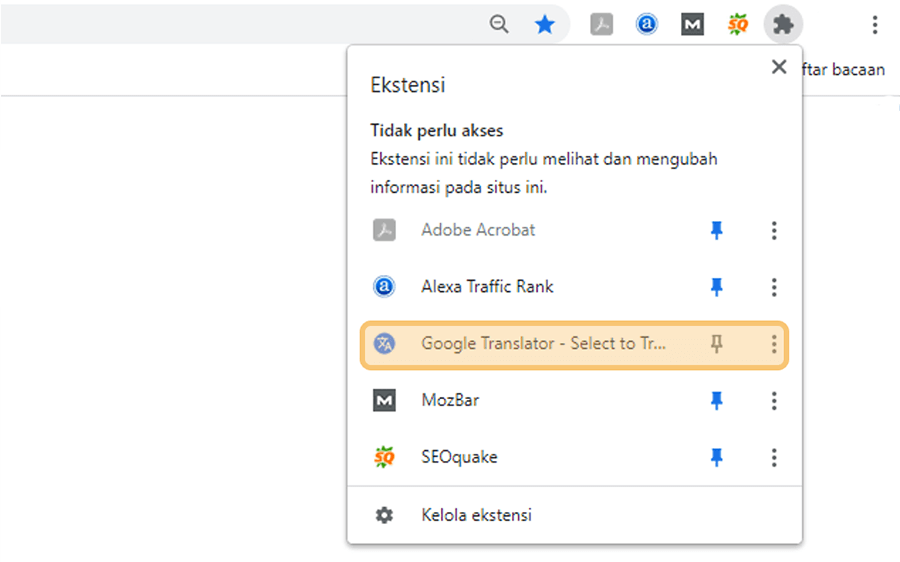Select Google Translator extension entry

574,344
